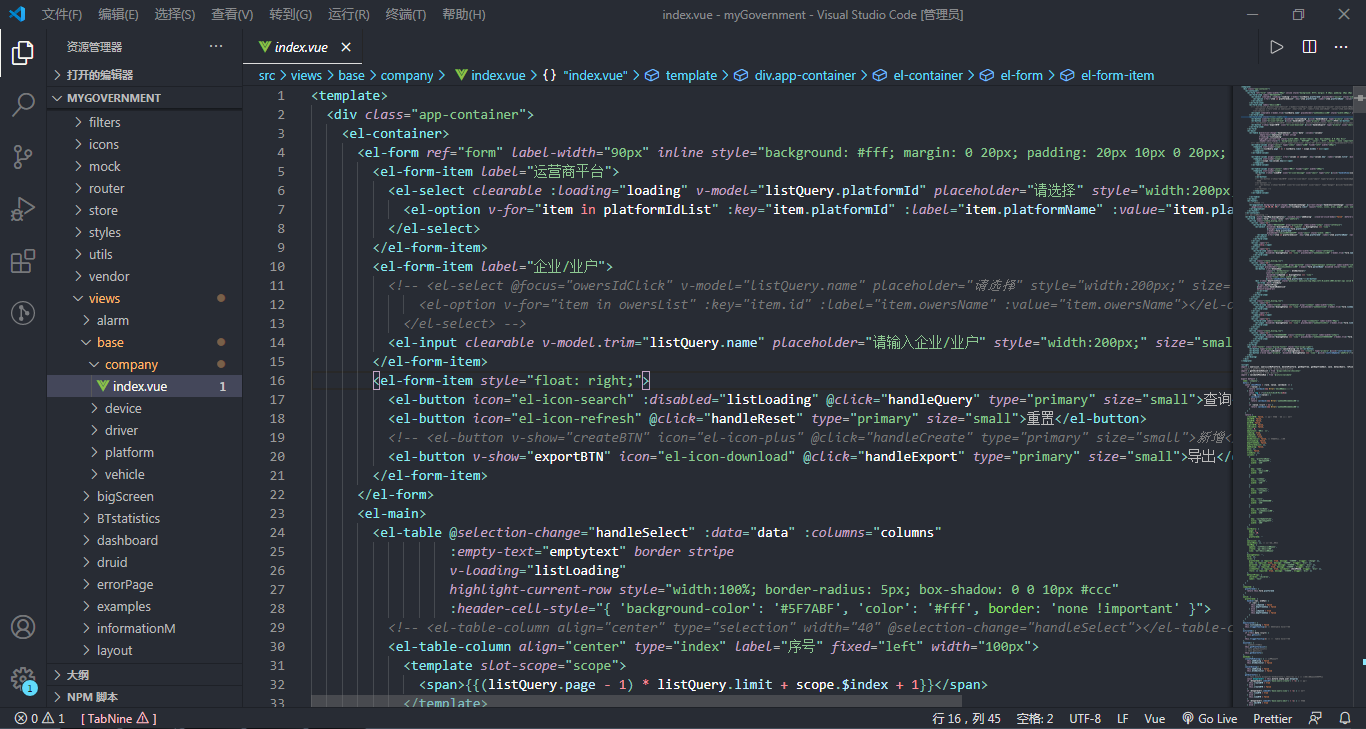1366x729 pixels.
Task: Open the Manage gear icon
Action: pyautogui.click(x=23, y=679)
